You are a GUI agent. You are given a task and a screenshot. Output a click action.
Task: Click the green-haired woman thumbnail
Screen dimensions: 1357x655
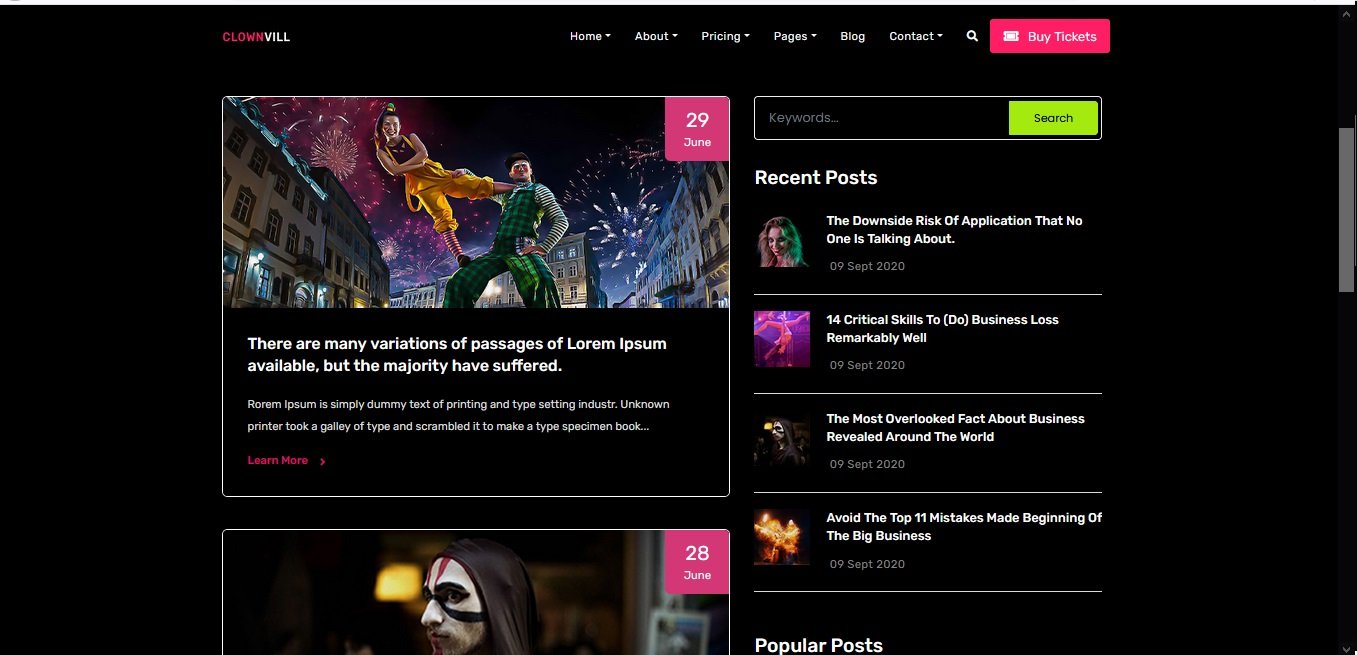(x=782, y=240)
